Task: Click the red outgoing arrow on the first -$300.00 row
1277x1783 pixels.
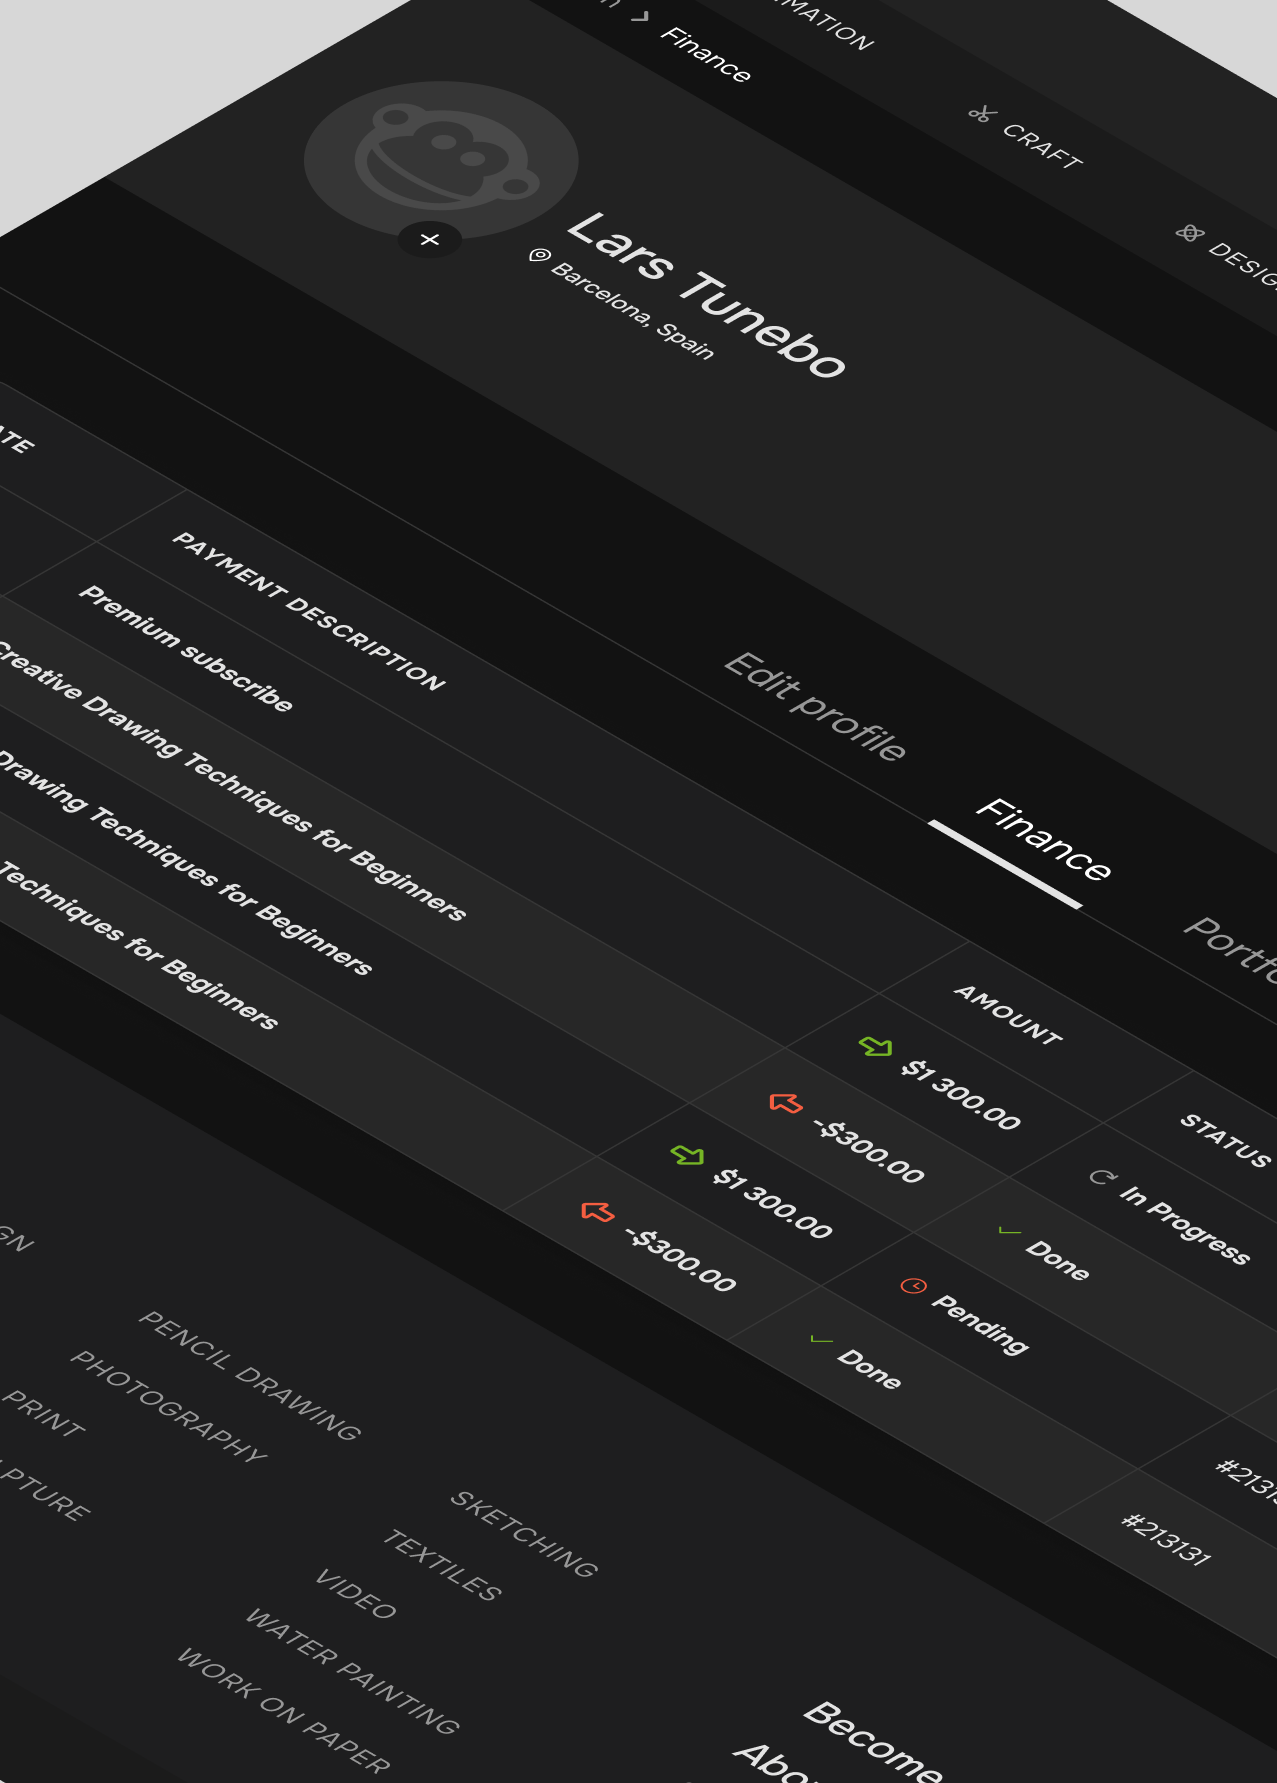Action: 786,1103
